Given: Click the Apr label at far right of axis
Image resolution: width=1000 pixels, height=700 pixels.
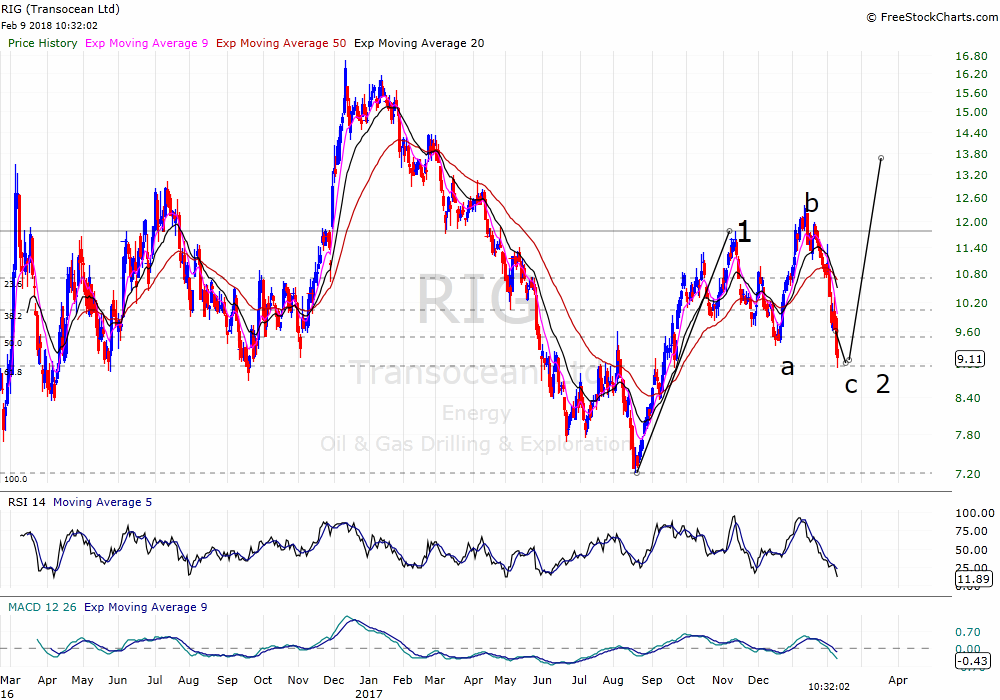Looking at the screenshot, I should pos(897,680).
